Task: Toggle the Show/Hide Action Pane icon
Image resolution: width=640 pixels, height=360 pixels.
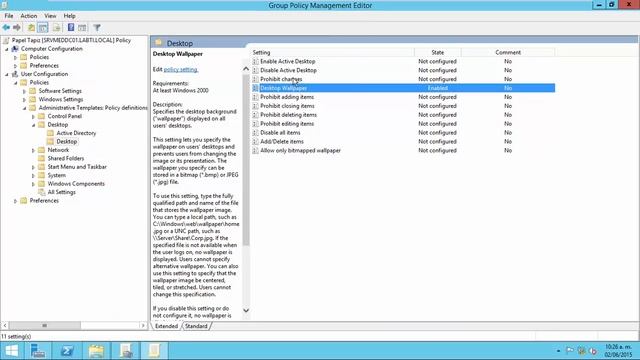Action: 82,27
